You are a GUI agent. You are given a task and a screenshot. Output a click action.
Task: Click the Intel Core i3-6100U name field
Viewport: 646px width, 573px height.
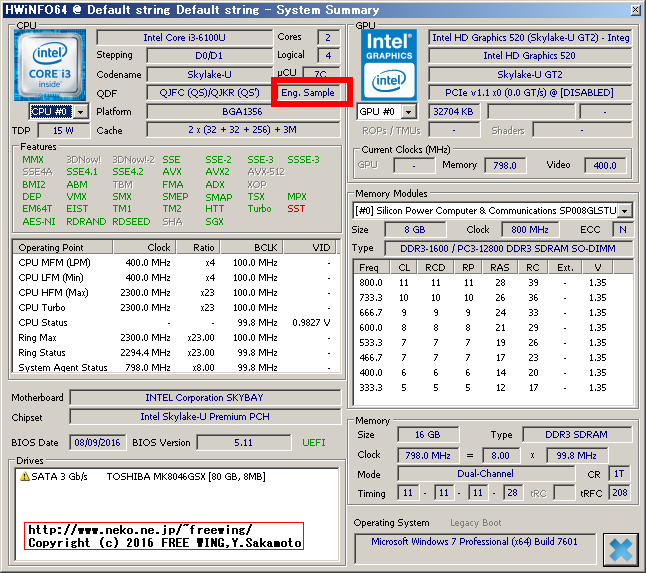point(184,37)
